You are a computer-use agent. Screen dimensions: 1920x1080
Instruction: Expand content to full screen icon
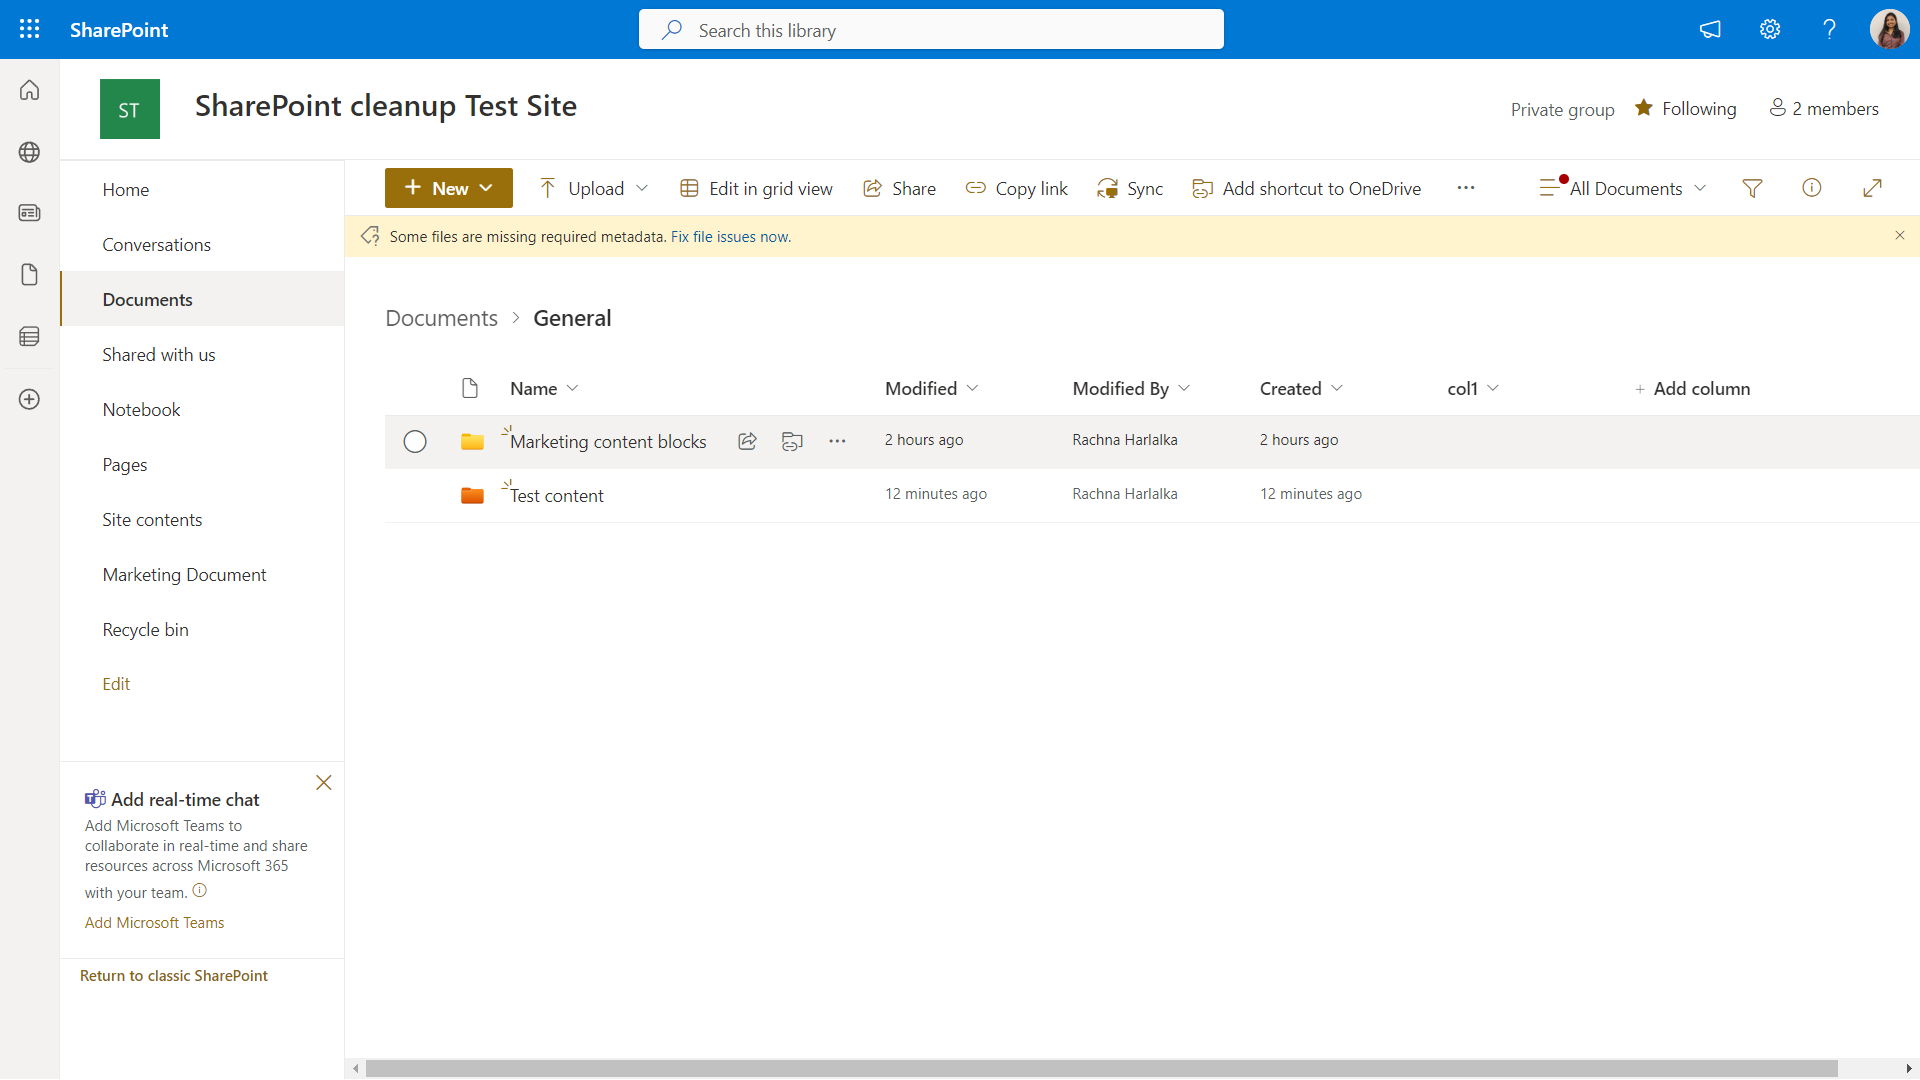tap(1872, 188)
